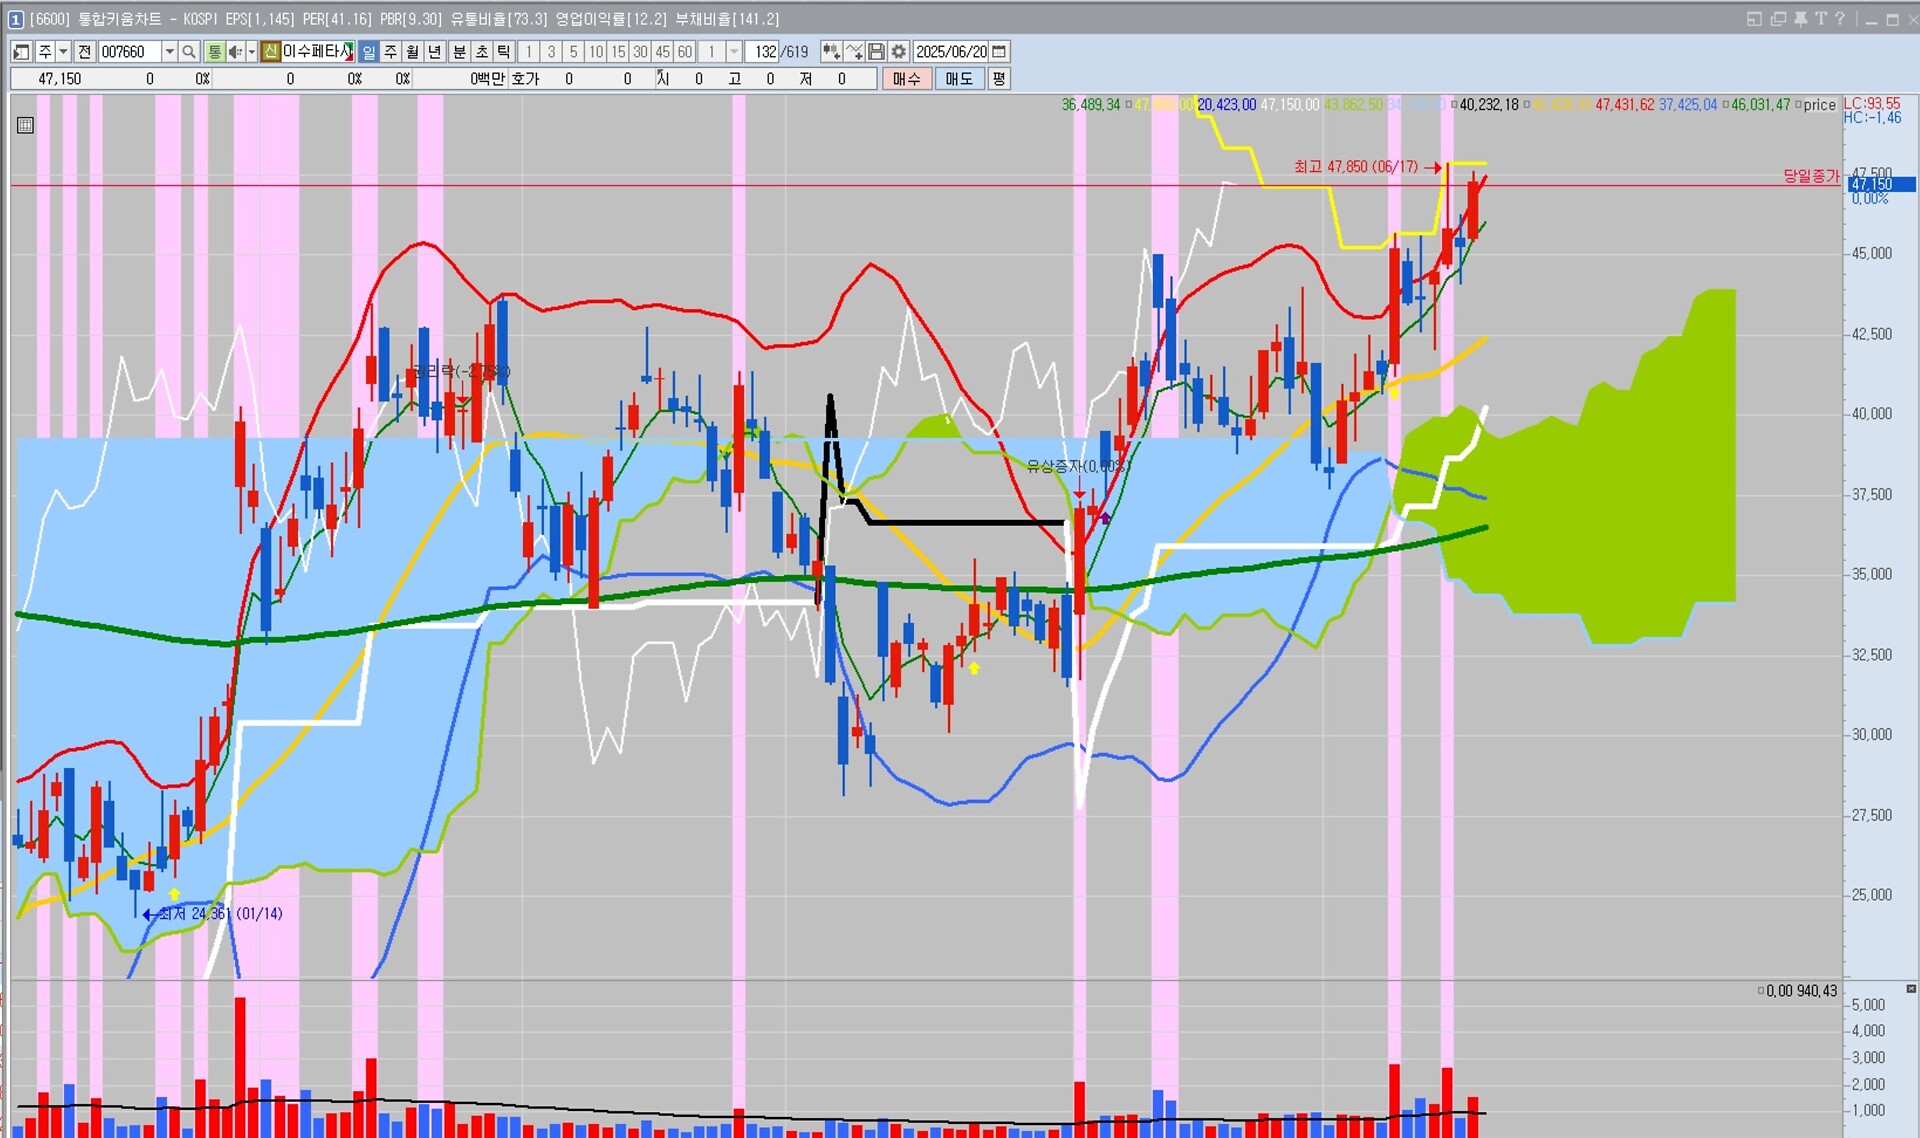Switch to minute (분) chart period
Screen dimensions: 1920x1138
pyautogui.click(x=459, y=52)
